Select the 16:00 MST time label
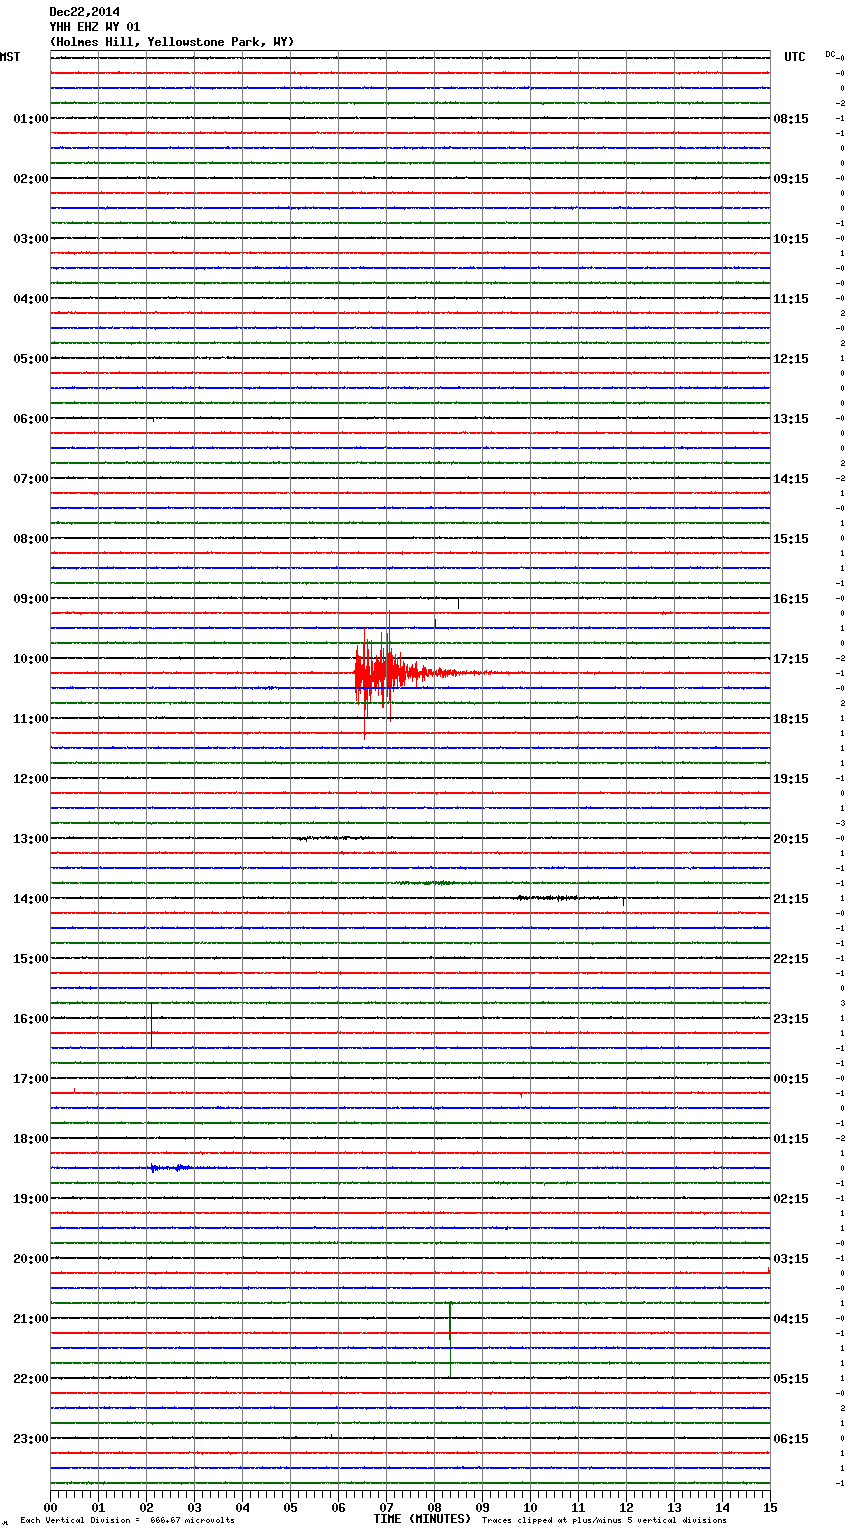850x1534 pixels. pyautogui.click(x=31, y=1019)
